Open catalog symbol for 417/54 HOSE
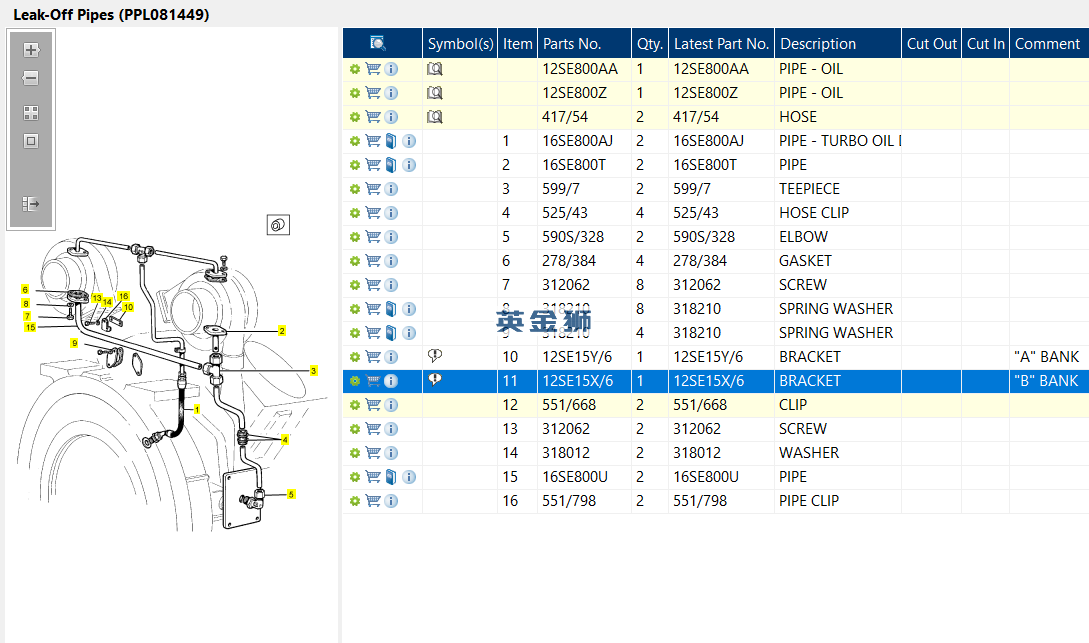Screen dimensions: 1089x643 point(434,117)
